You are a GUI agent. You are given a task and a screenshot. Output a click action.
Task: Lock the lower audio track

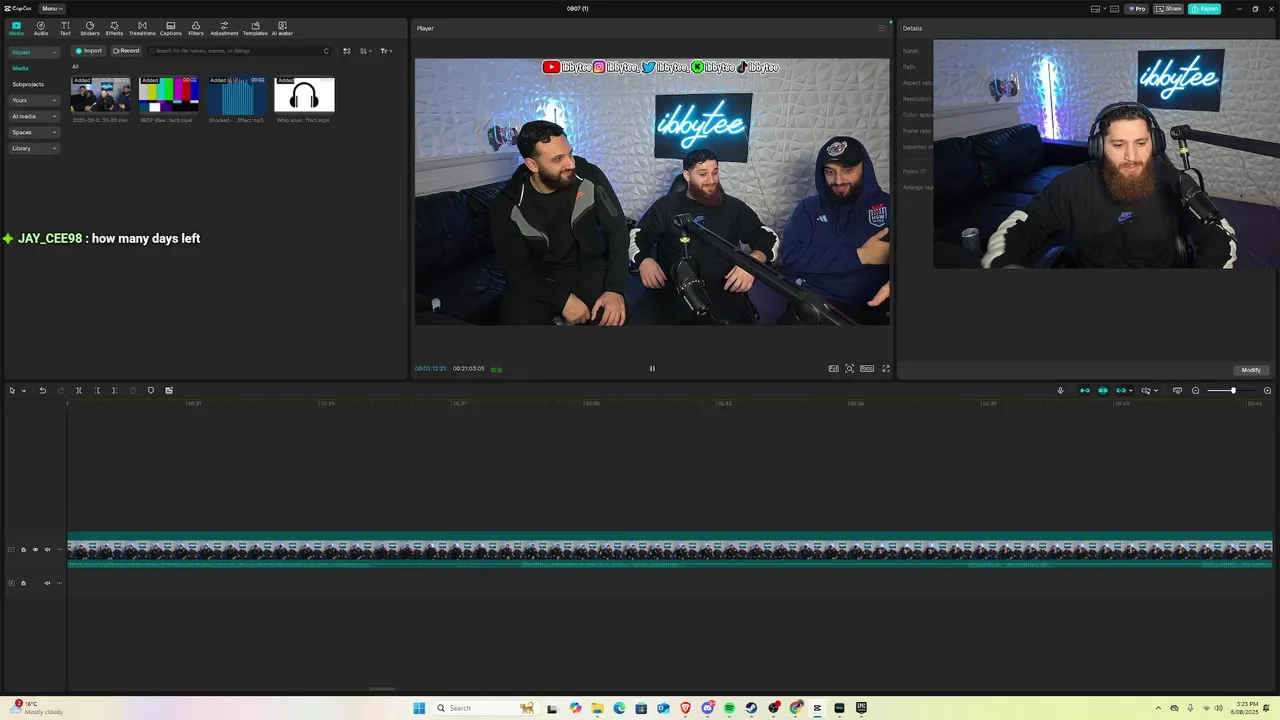(23, 583)
